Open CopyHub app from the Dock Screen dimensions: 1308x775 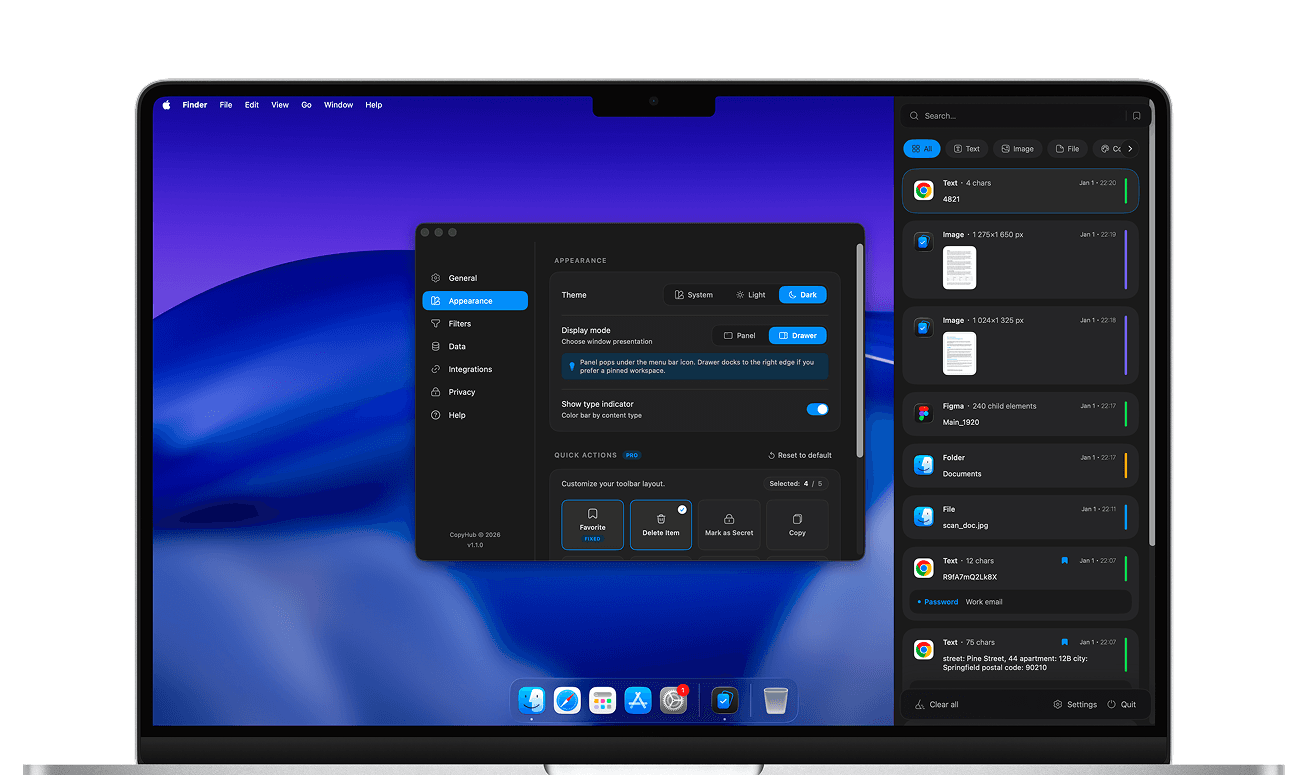[725, 700]
